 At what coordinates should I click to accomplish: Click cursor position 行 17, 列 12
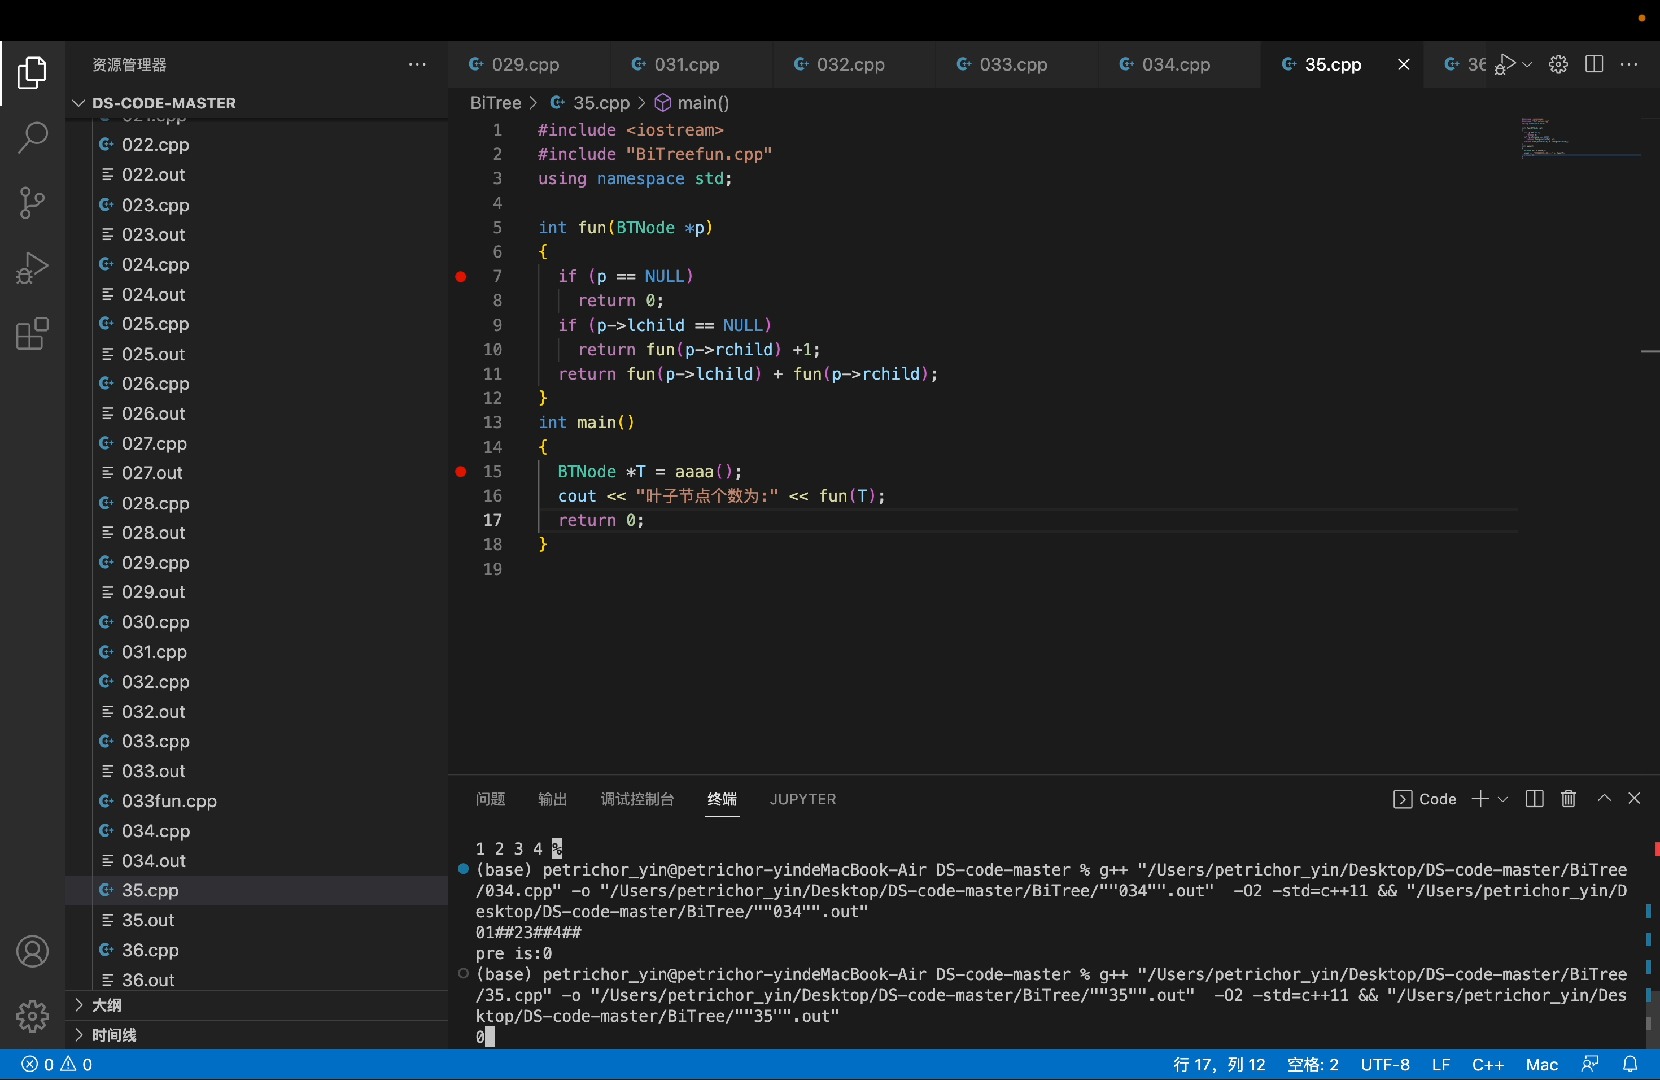click(x=1219, y=1065)
